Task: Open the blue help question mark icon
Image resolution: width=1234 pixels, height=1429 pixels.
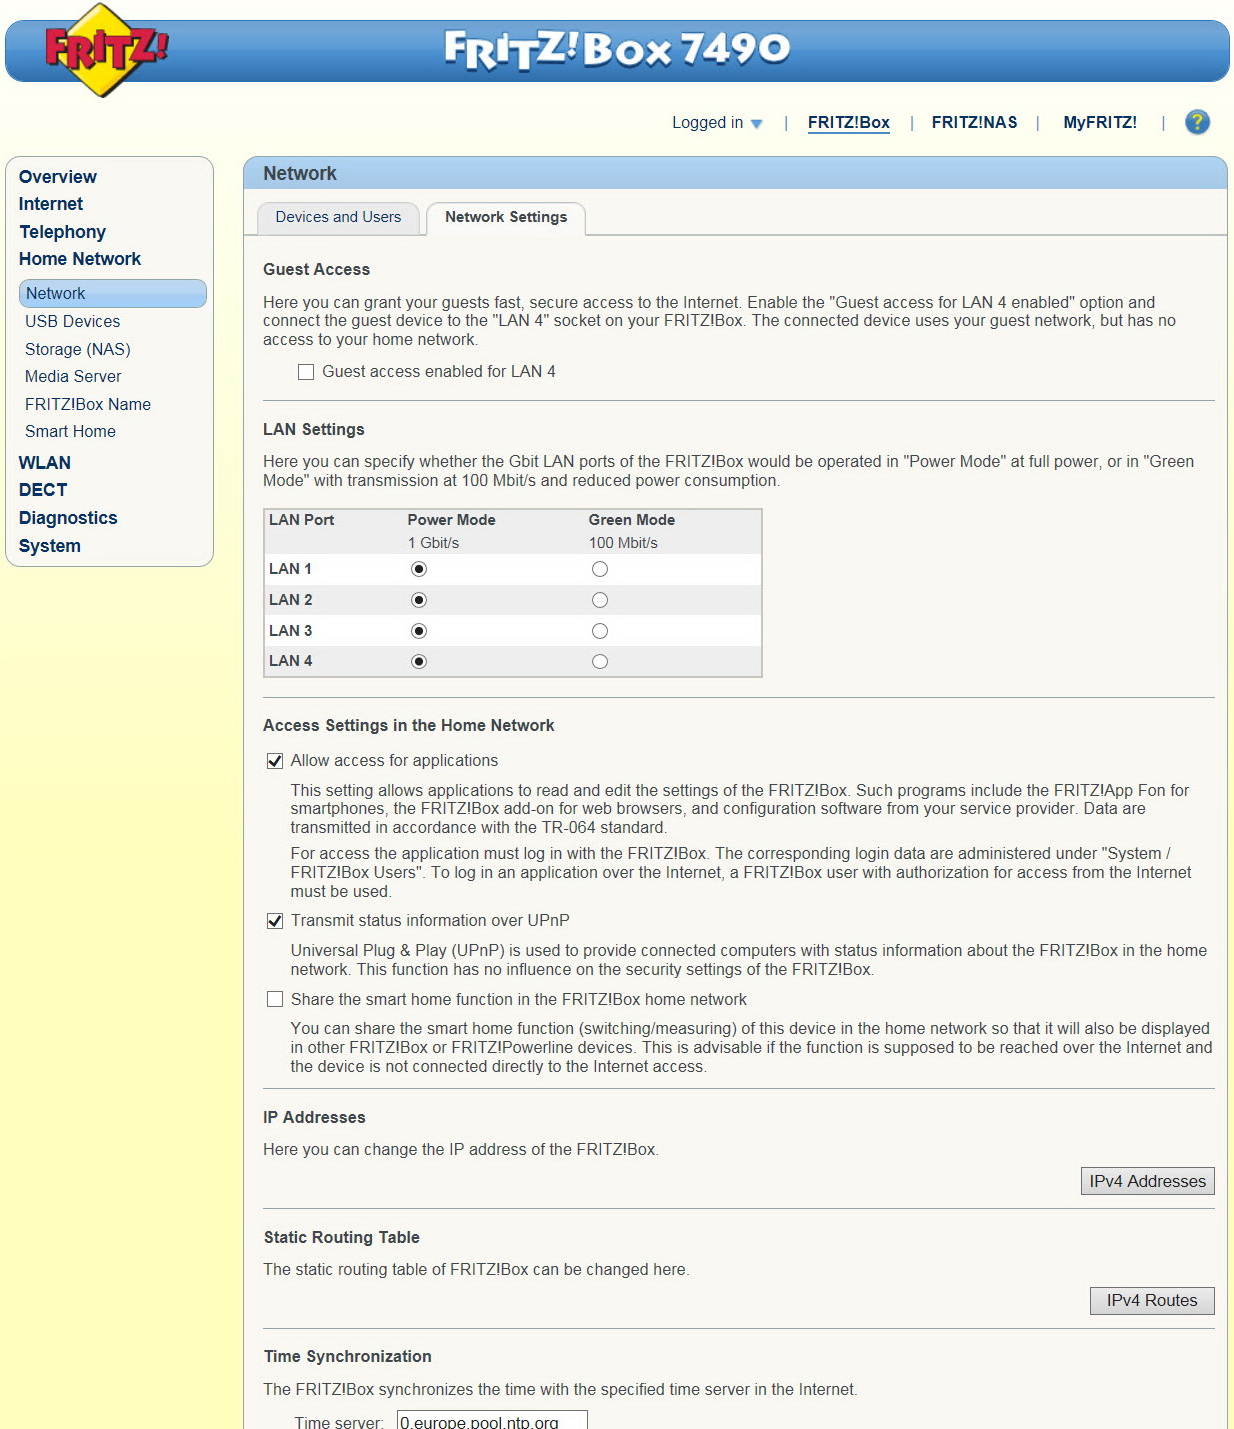Action: 1197,122
